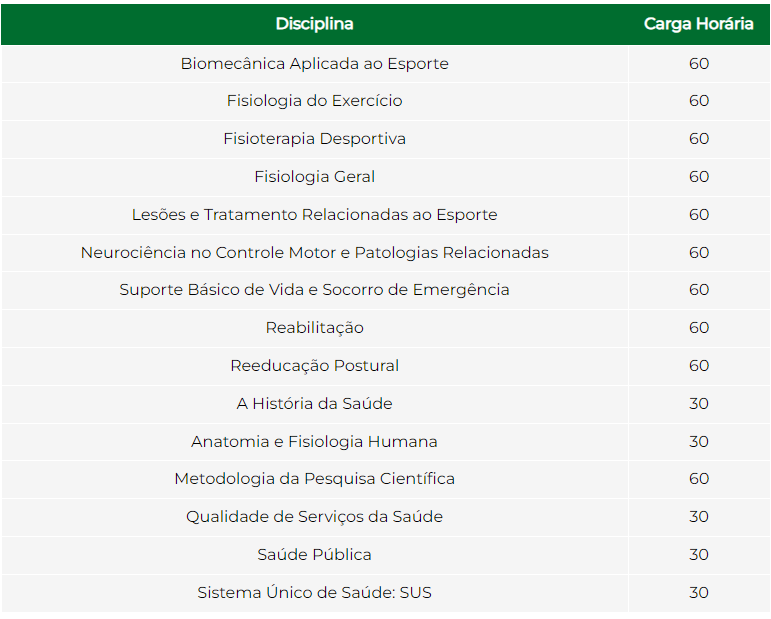Click the Saúde Pública discipline name
Screen dimensions: 771x619
pos(314,555)
